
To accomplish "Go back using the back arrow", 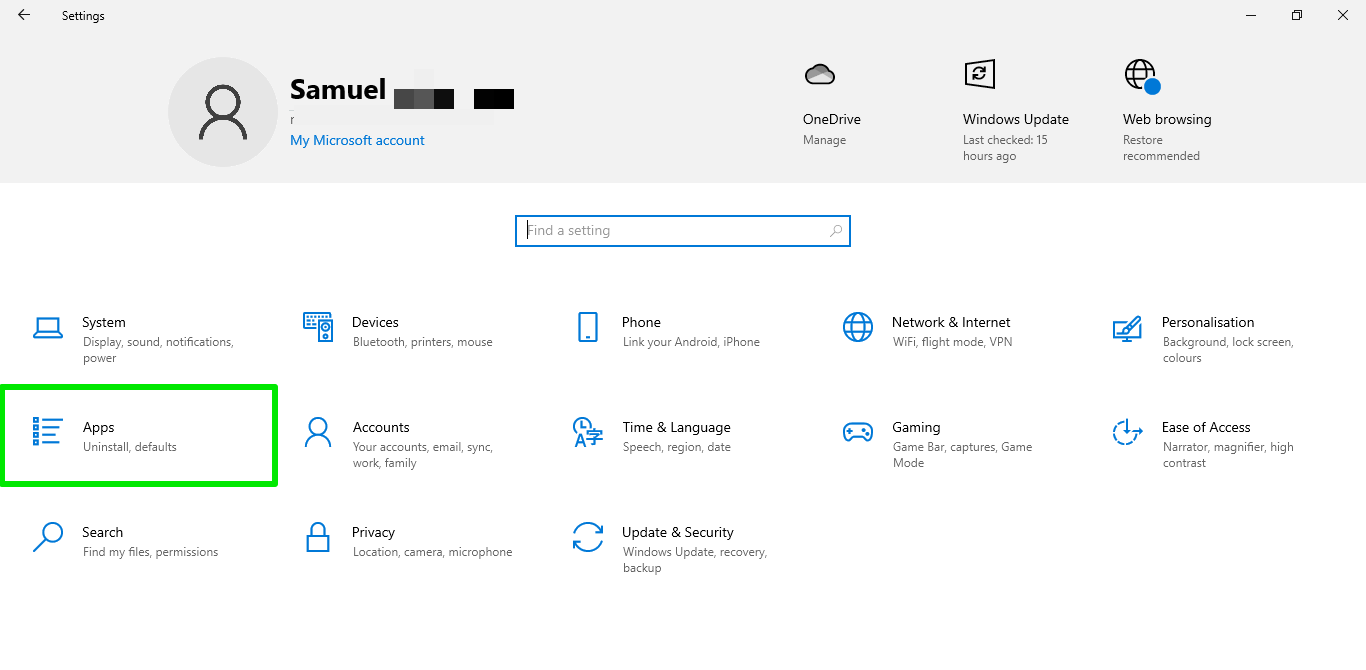I will [x=24, y=15].
